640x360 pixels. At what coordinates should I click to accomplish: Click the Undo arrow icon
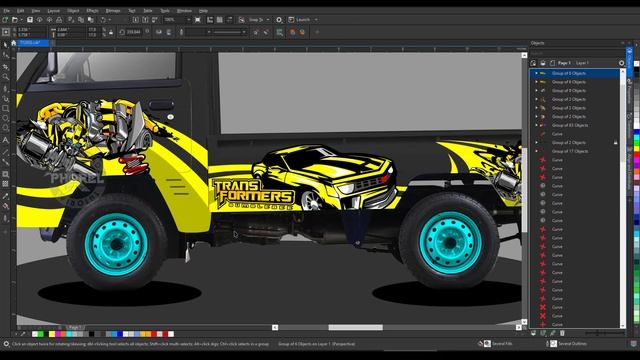103,20
